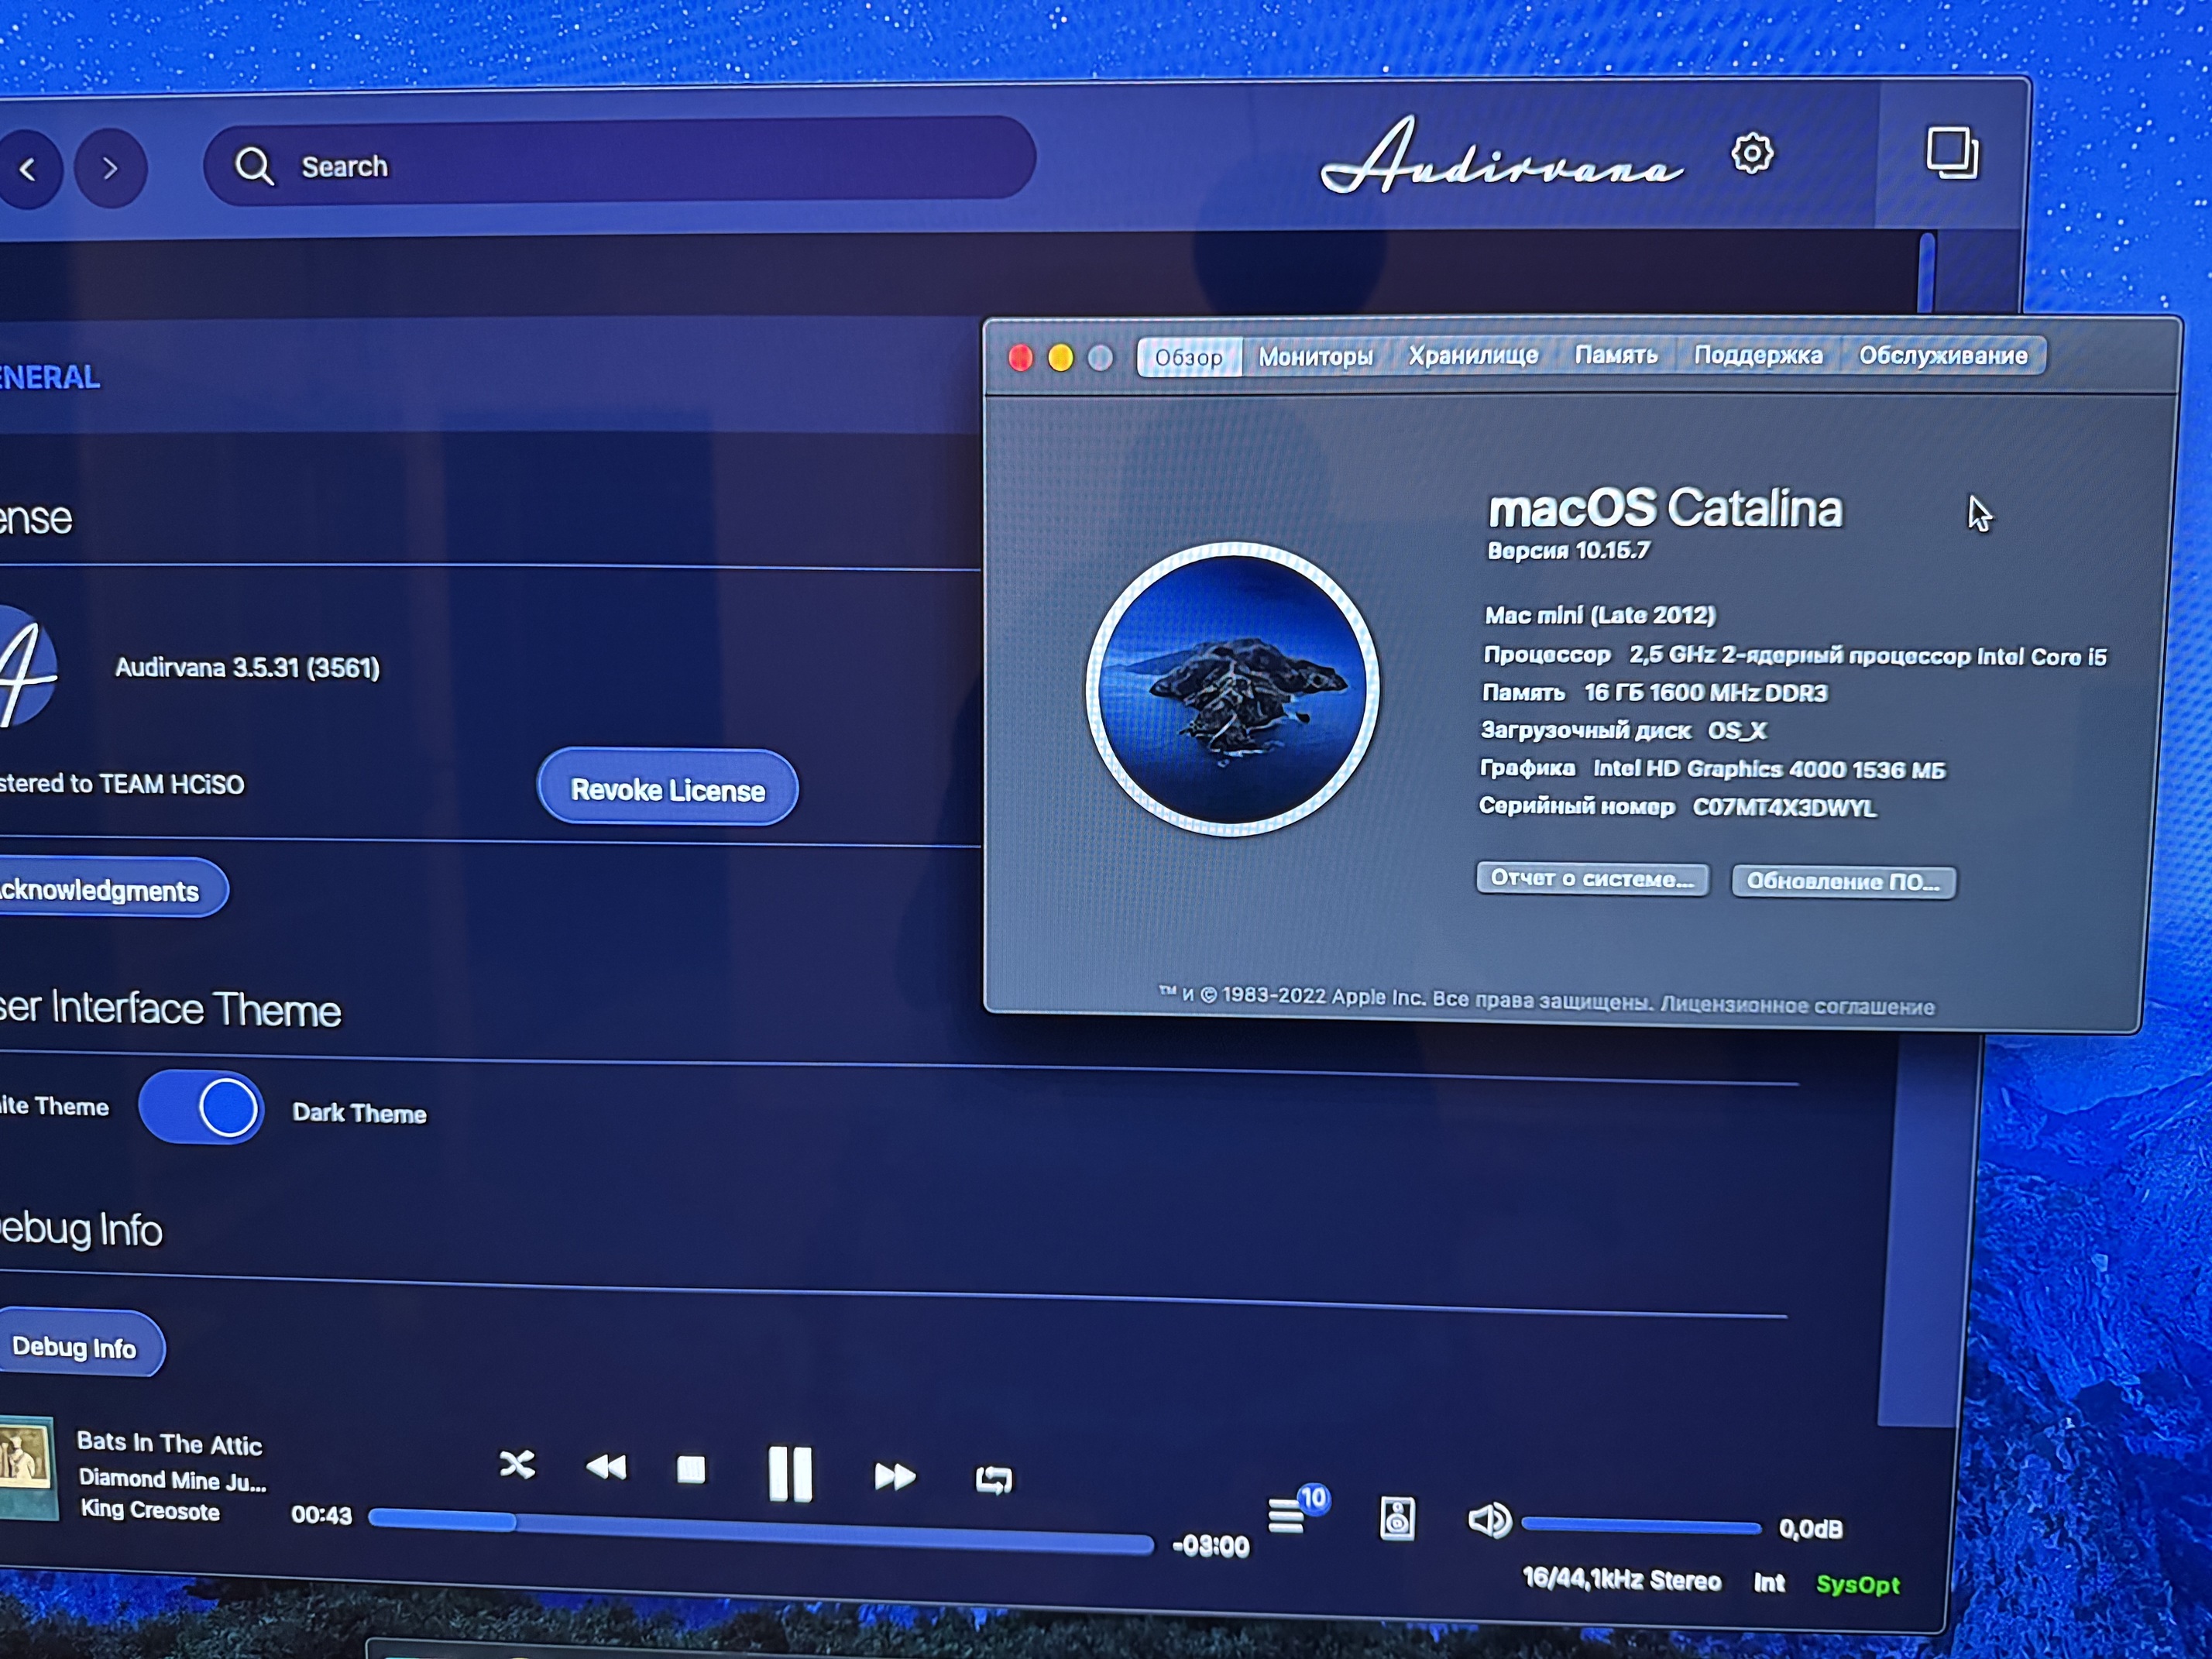Click the macOS Catalina island image
Screen dimensions: 2212x1659
click(1232, 689)
